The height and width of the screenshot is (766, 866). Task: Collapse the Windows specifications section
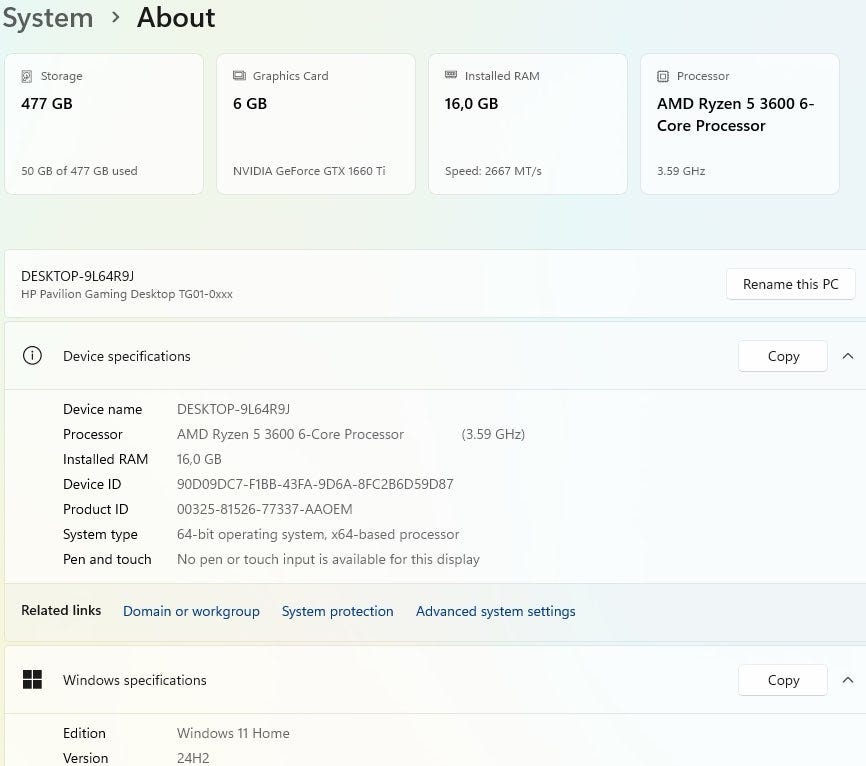(x=847, y=680)
